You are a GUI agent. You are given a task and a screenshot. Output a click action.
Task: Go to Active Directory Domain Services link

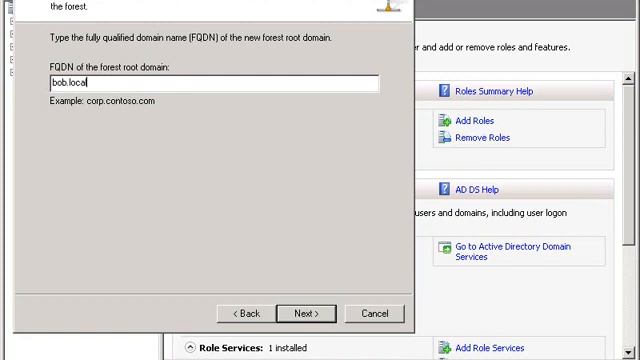513,251
